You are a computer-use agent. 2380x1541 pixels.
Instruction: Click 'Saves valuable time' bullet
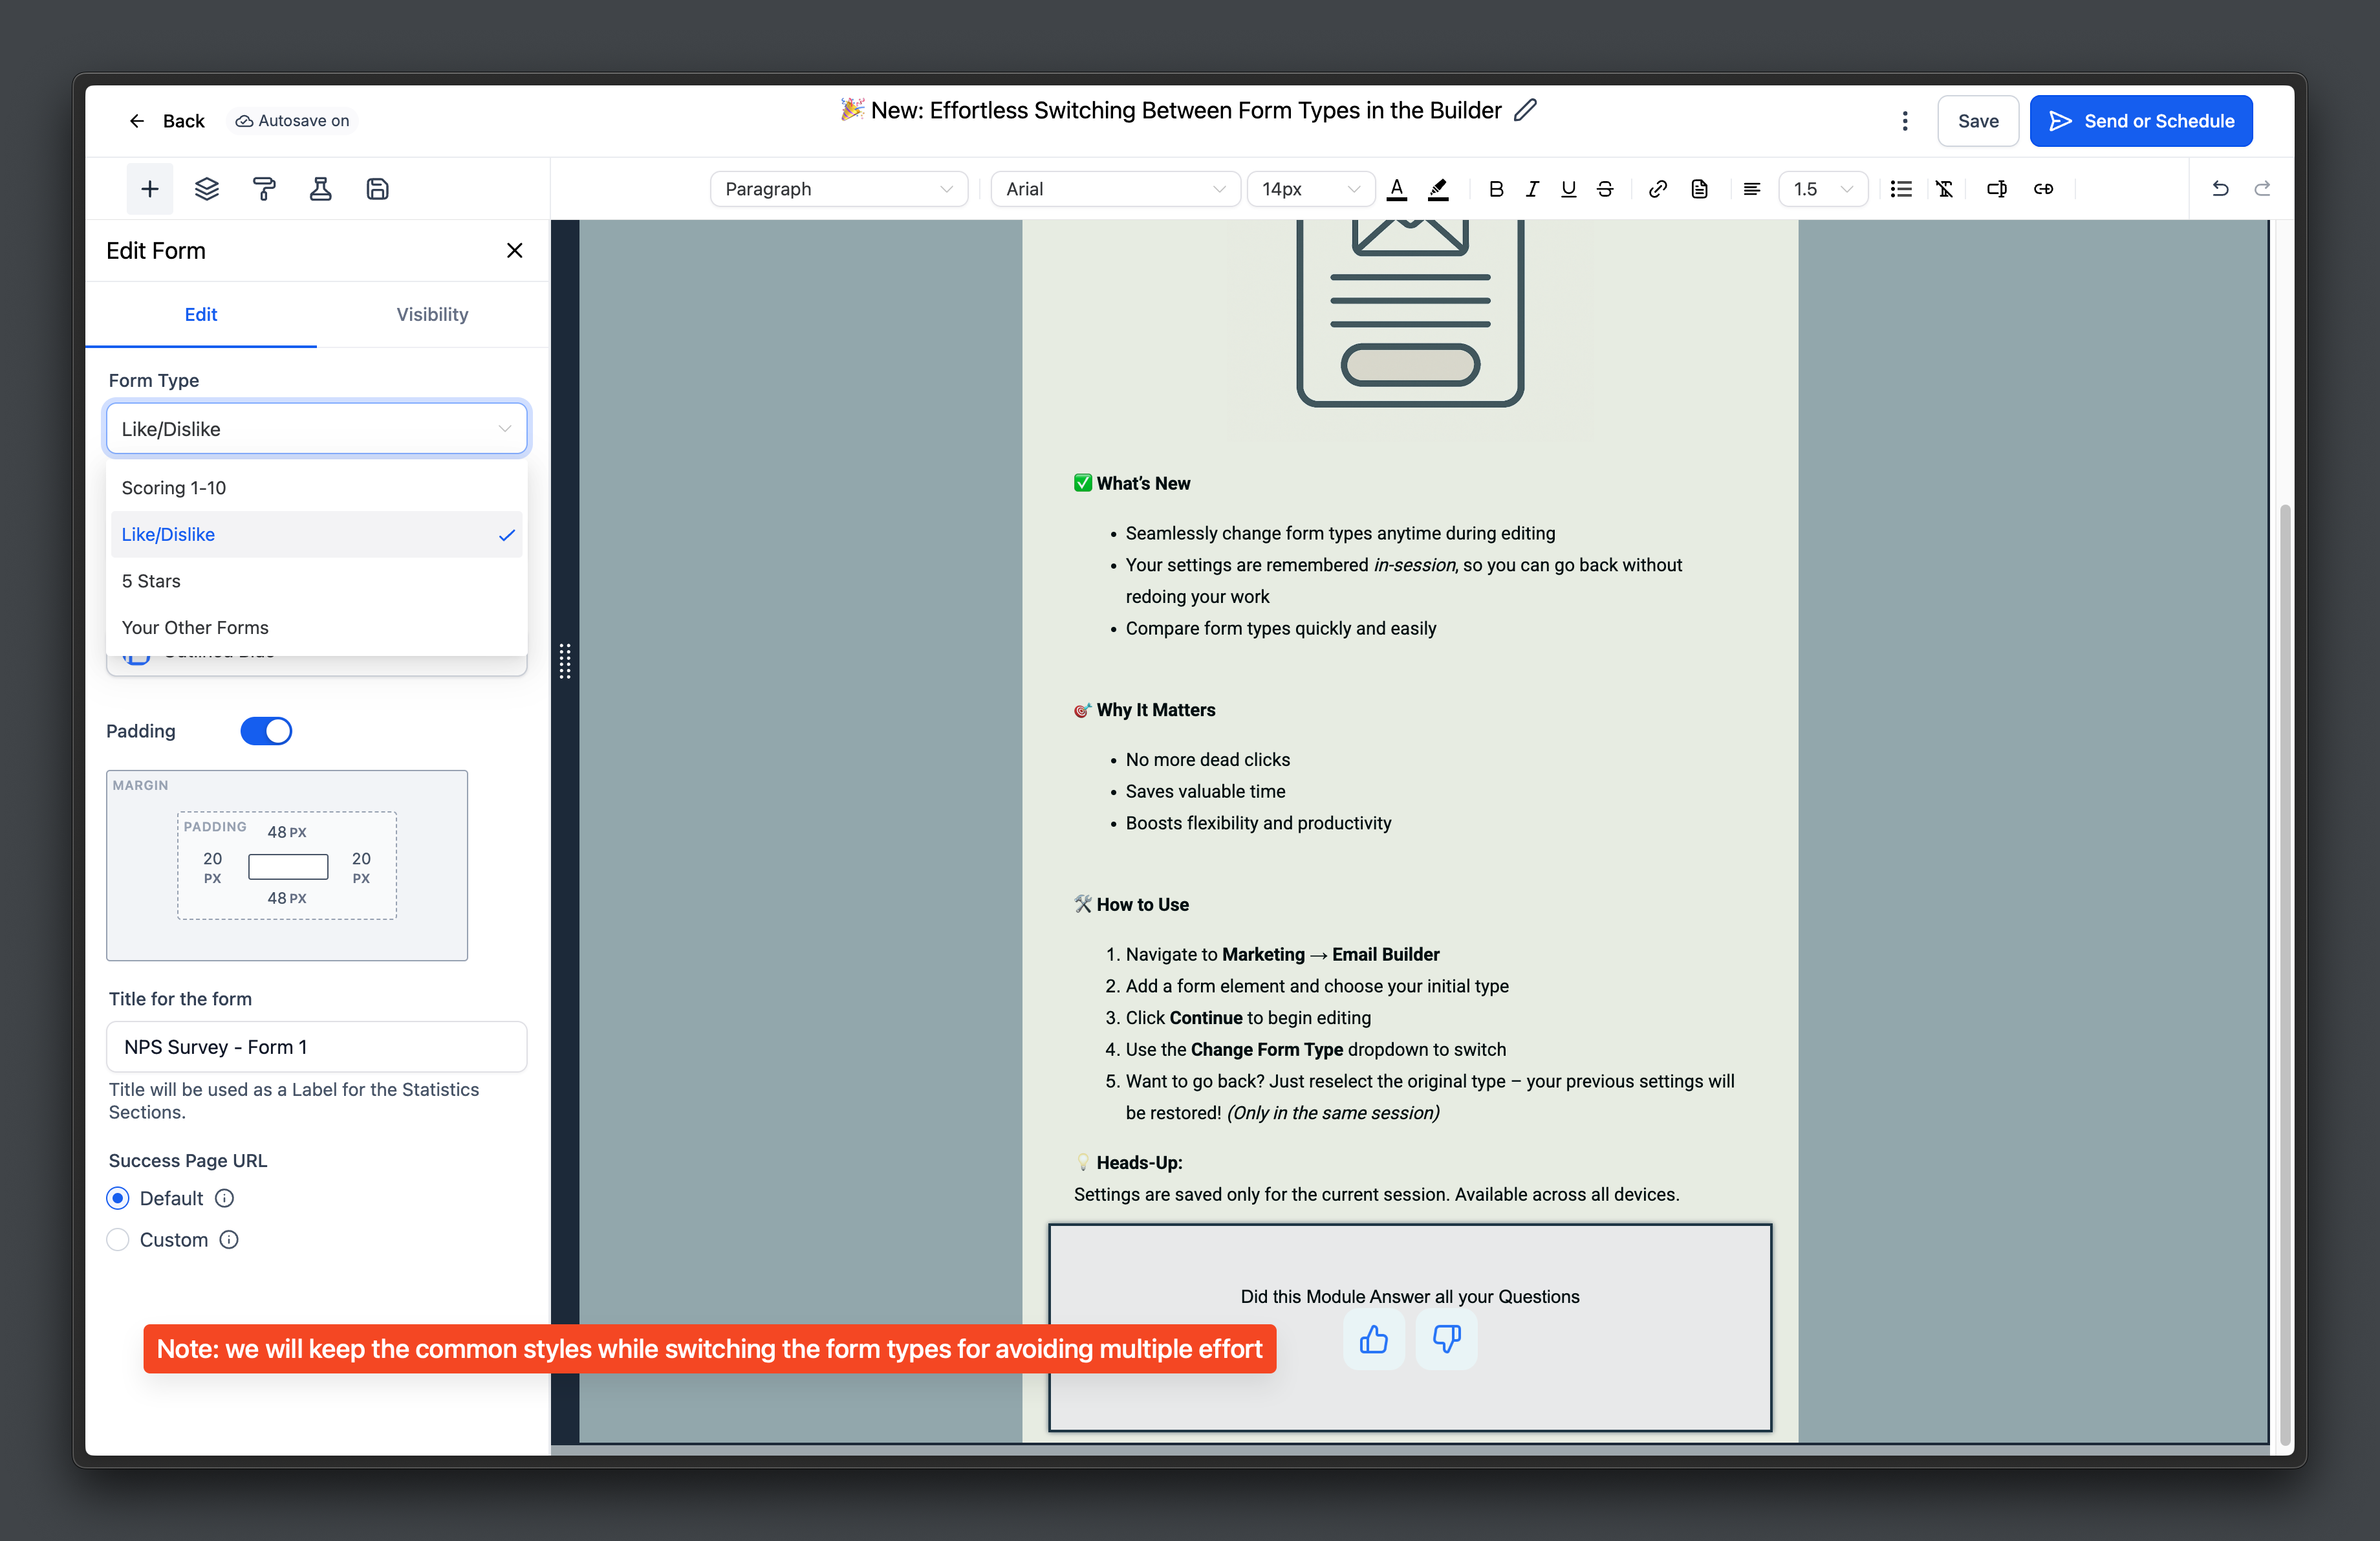(1205, 791)
